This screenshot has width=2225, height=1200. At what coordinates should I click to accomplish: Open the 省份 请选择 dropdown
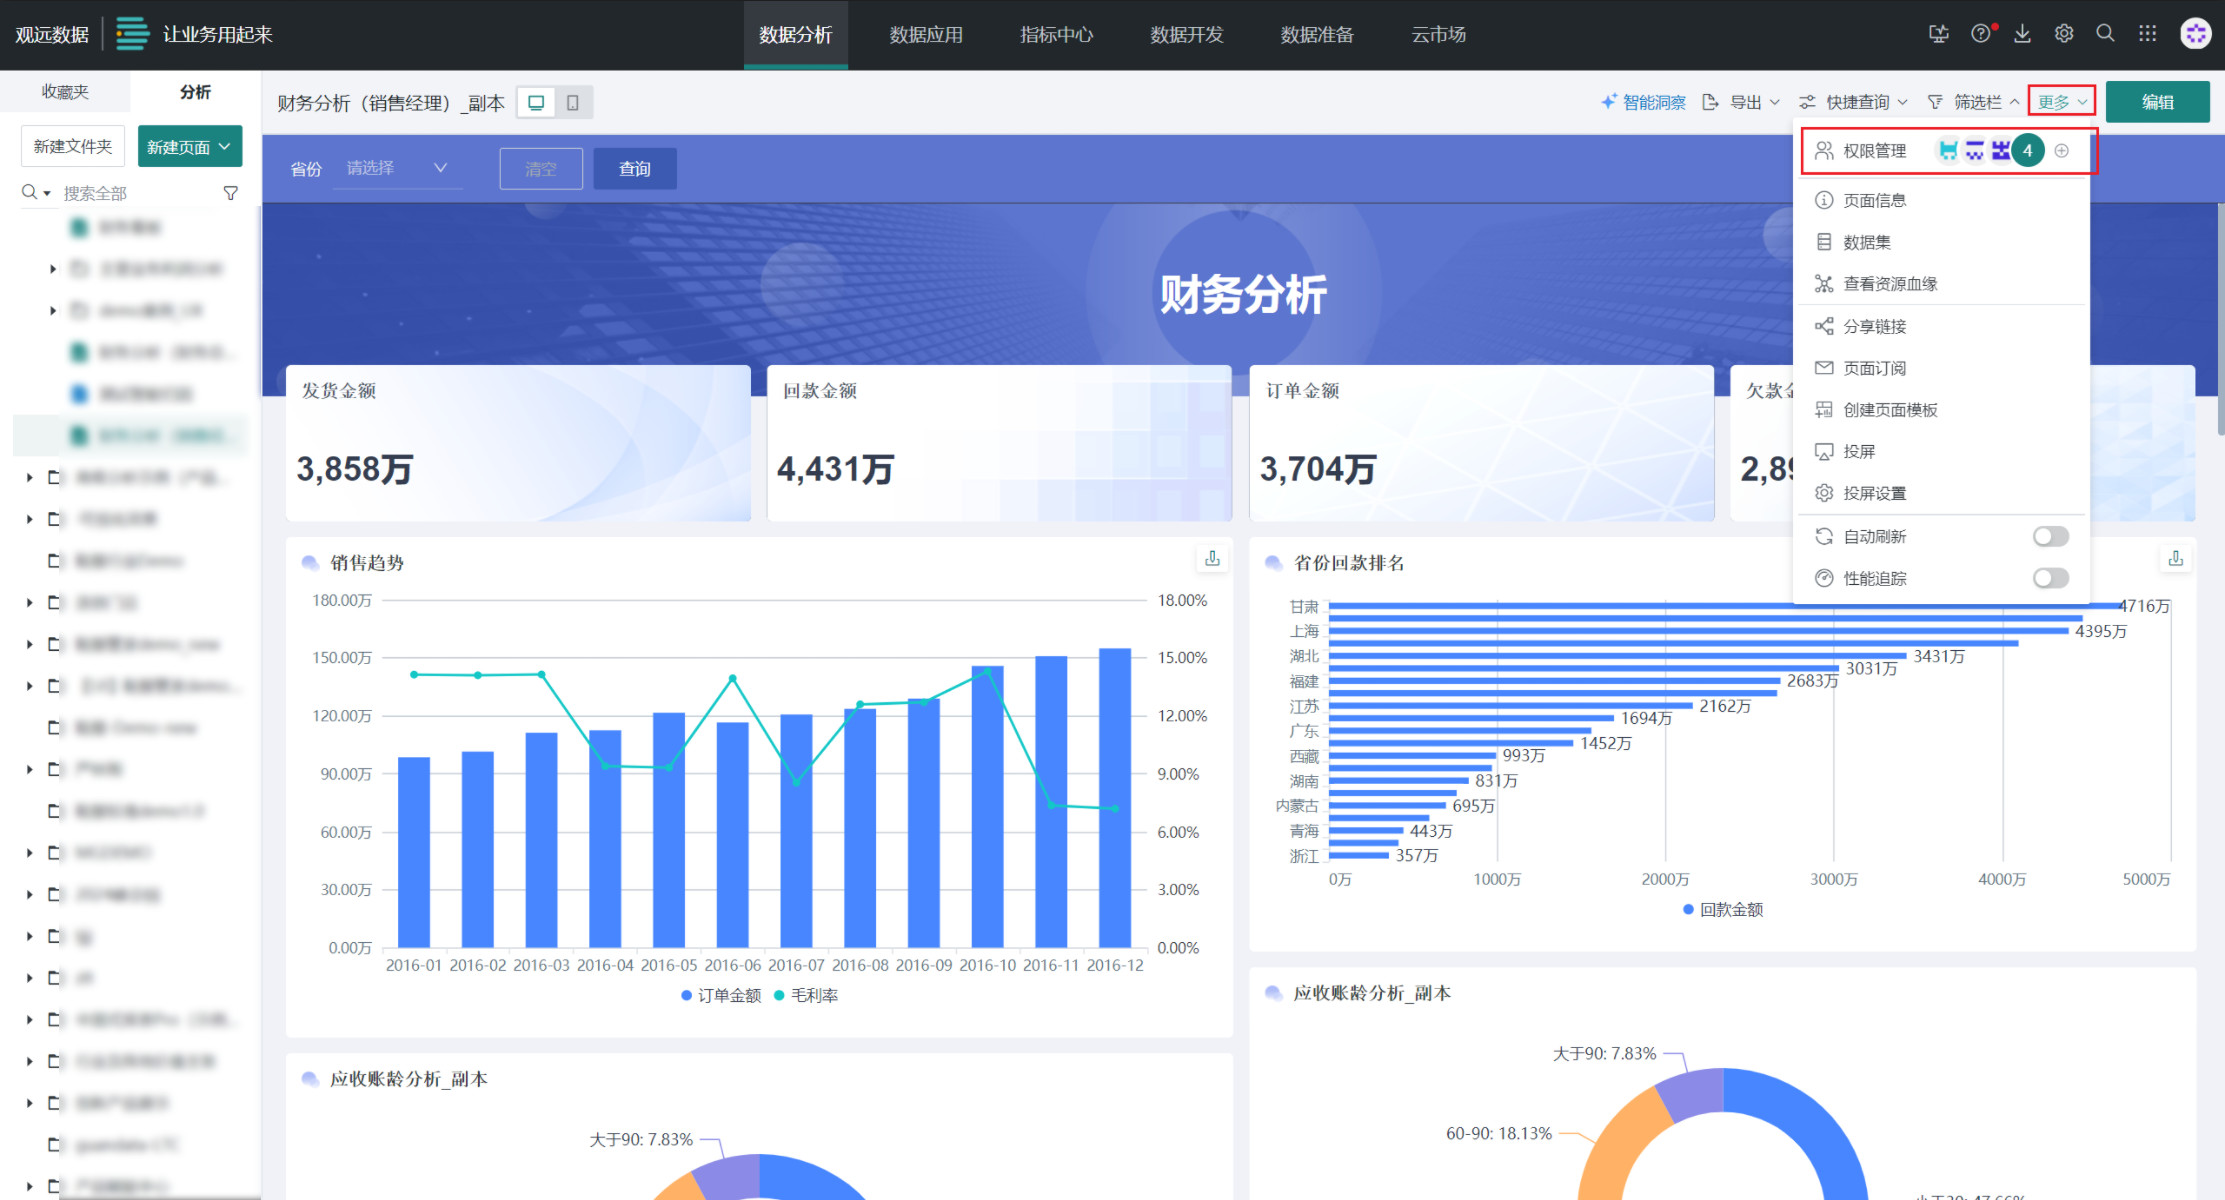397,169
